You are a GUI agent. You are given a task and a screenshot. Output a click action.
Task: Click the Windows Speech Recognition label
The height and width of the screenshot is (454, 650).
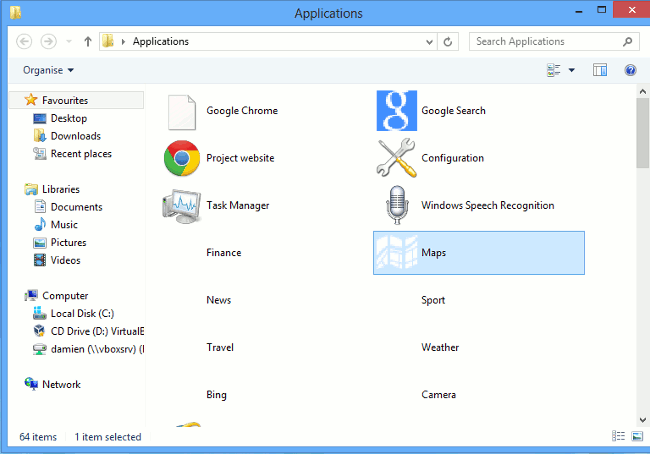point(488,205)
